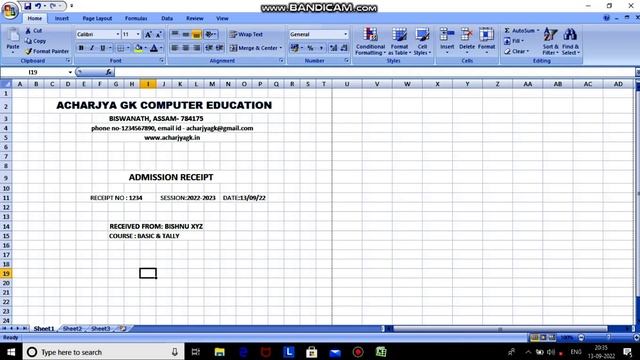Click the Paste icon
This screenshot has width=640, height=360.
13,36
